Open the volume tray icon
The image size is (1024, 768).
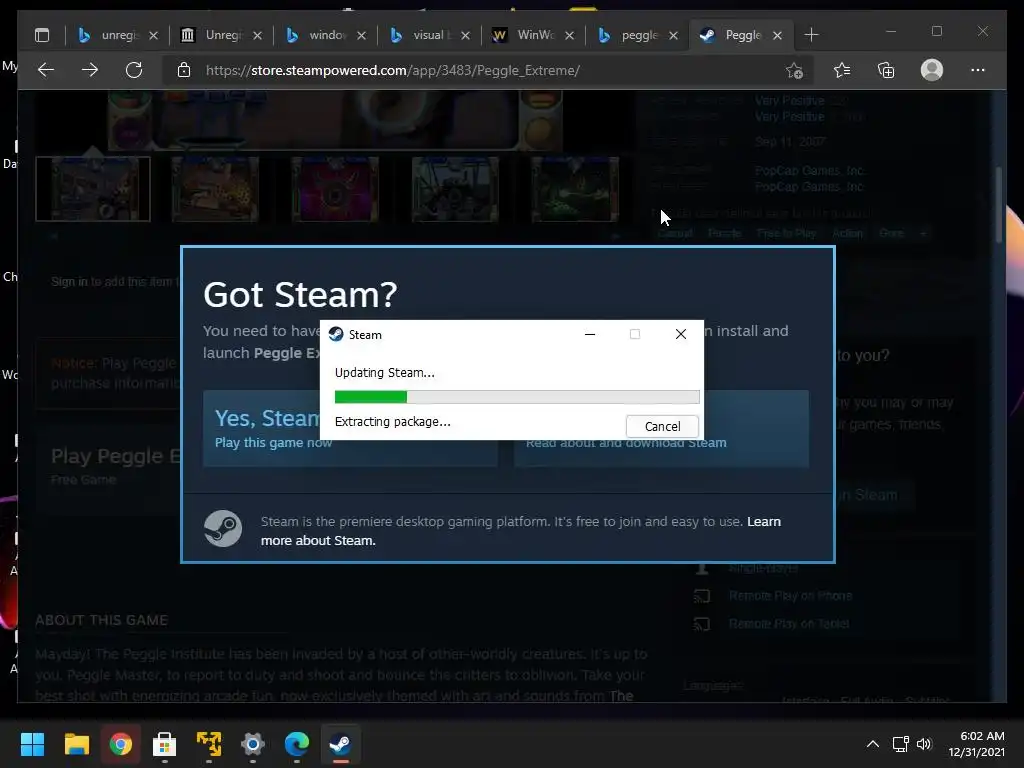(924, 744)
